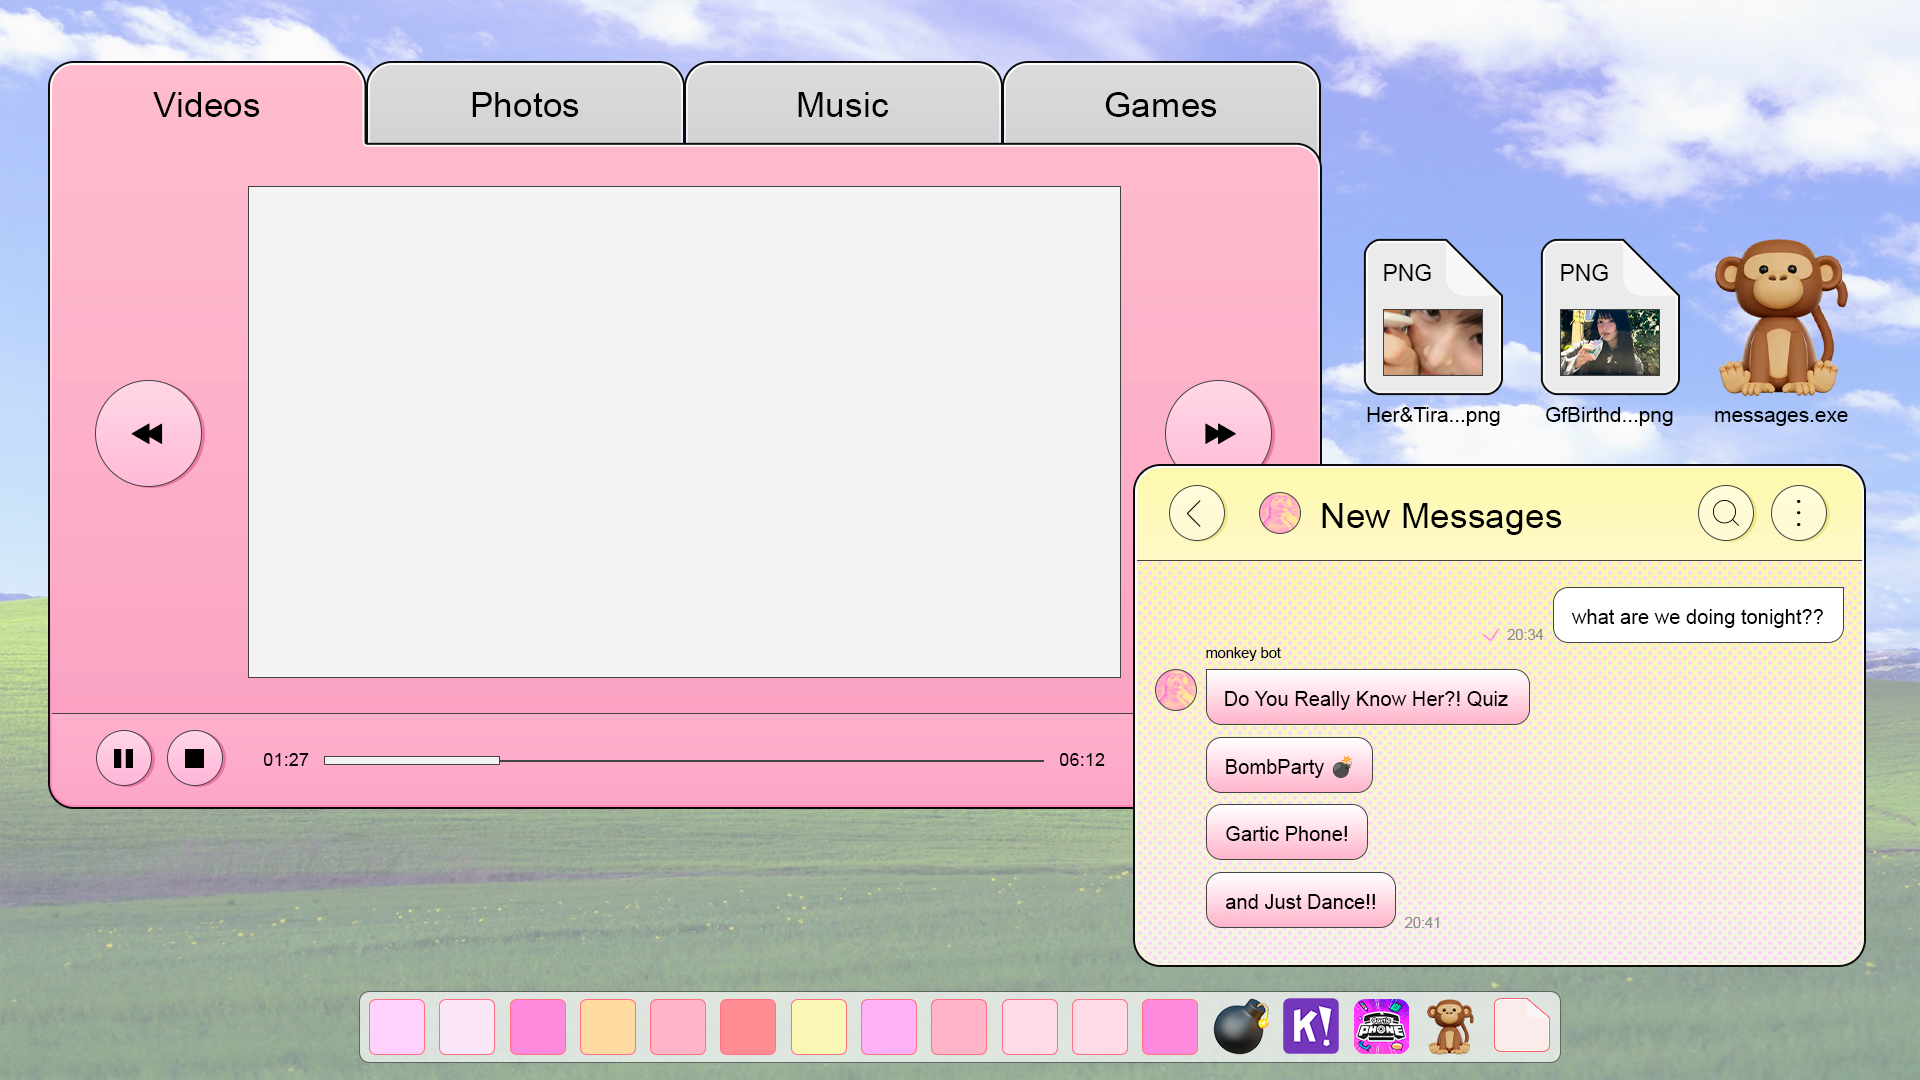The width and height of the screenshot is (1920, 1080).
Task: Open the blank document icon in the dock
Action: (1521, 1026)
